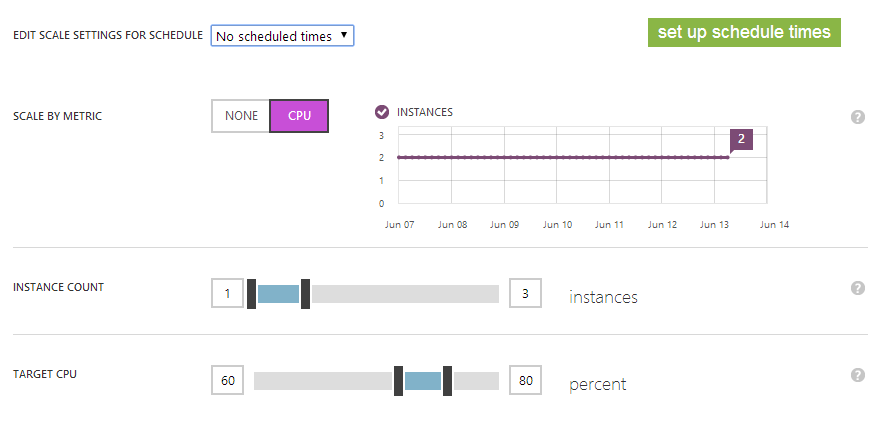882x433 pixels.
Task: Click help icon for Target CPU
Action: click(x=857, y=375)
